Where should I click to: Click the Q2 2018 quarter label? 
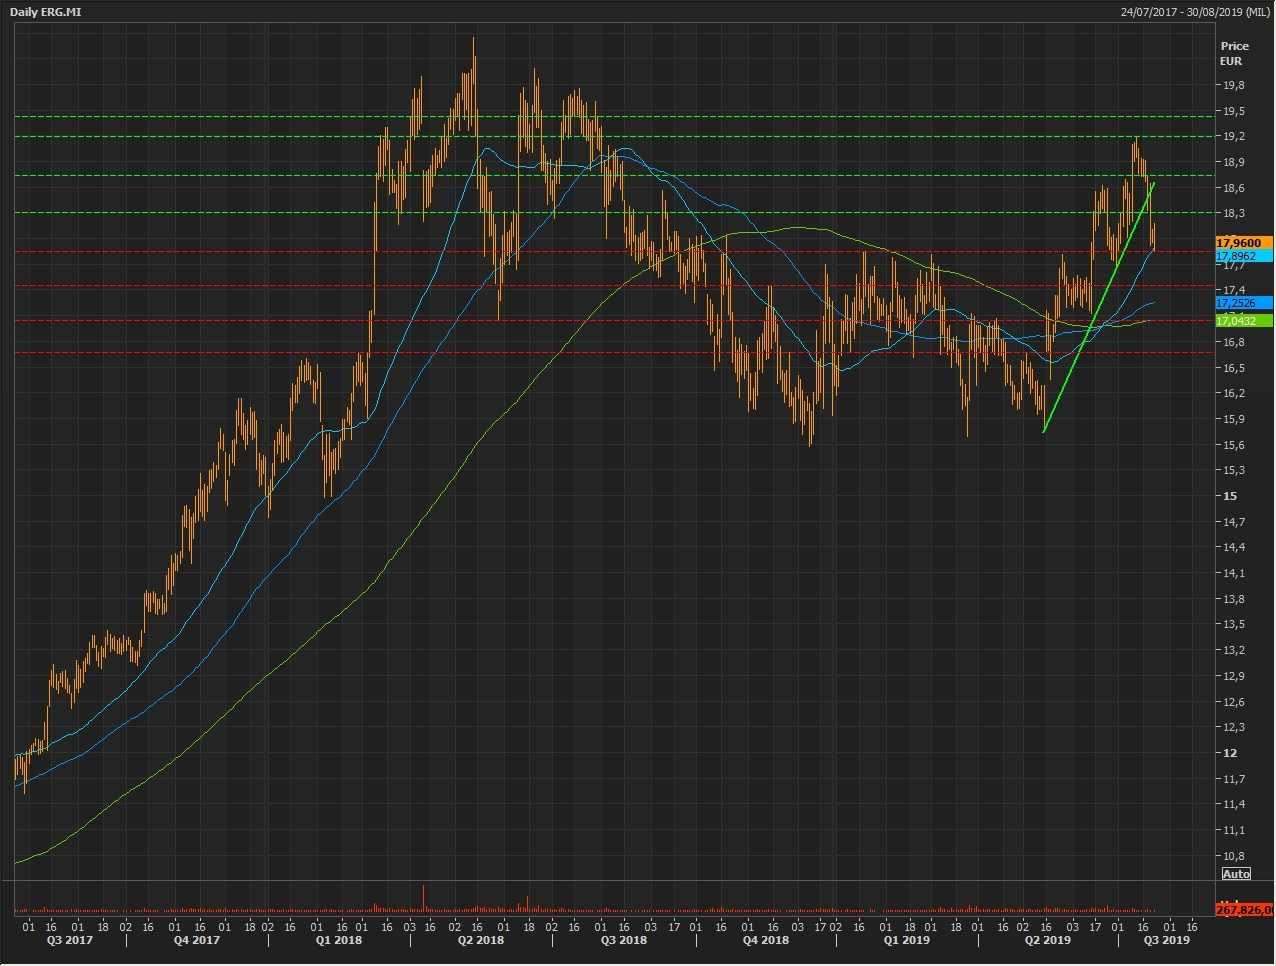[481, 940]
